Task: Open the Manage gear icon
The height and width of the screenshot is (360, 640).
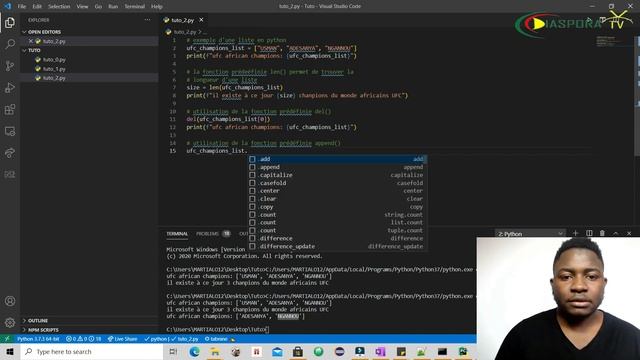Action: (10, 322)
